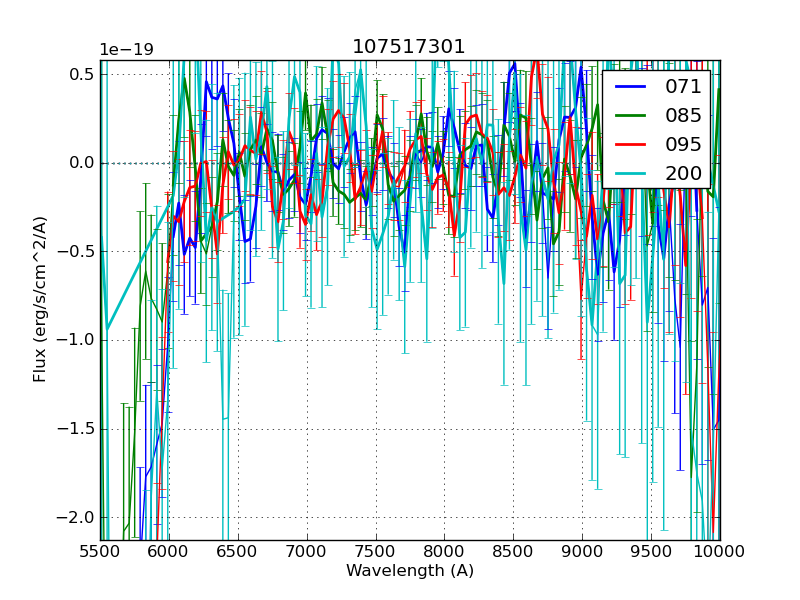Click the 10000 x-axis tick label
Image resolution: width=800 pixels, height=600 pixels.
pos(720,551)
